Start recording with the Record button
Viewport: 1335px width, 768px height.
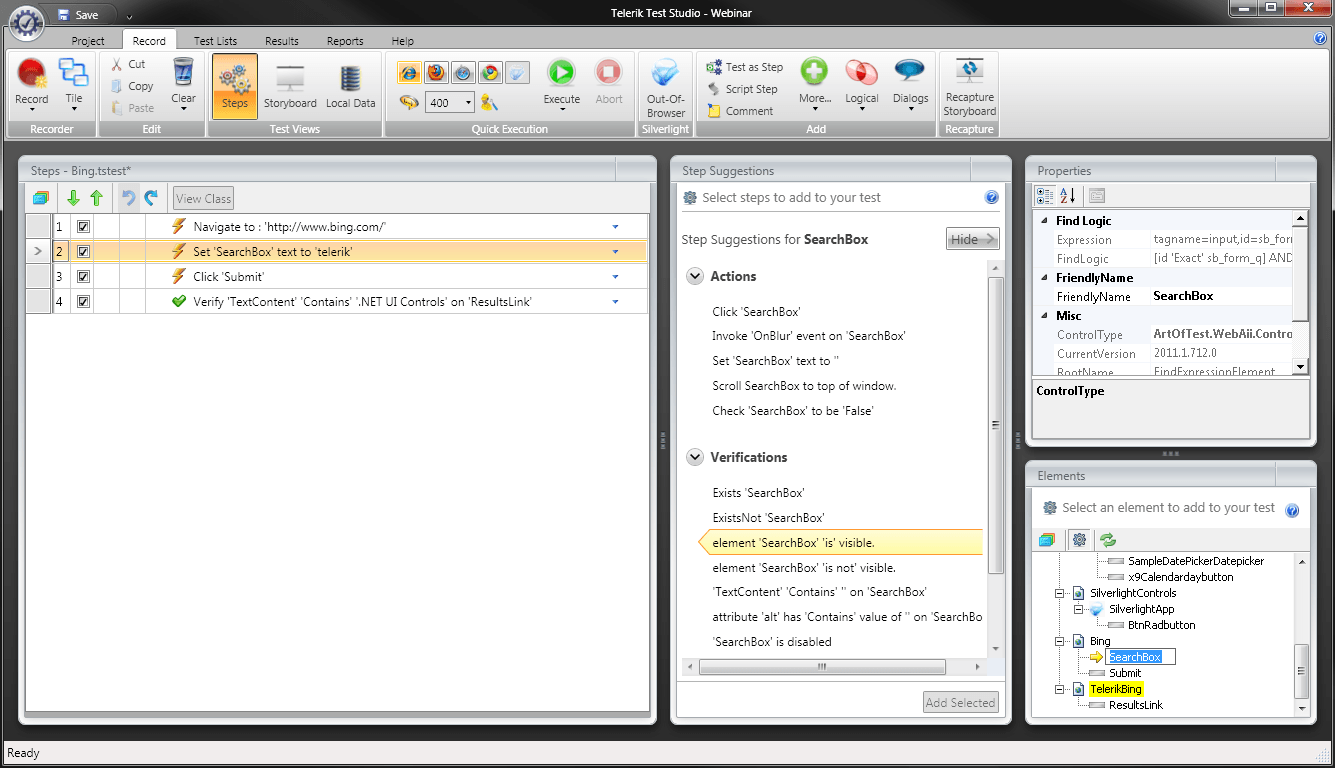(x=31, y=84)
